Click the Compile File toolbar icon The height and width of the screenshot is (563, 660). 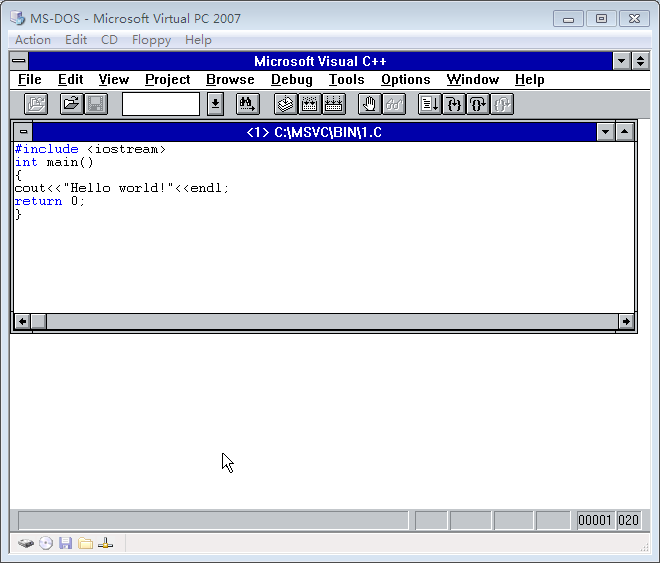(x=285, y=104)
